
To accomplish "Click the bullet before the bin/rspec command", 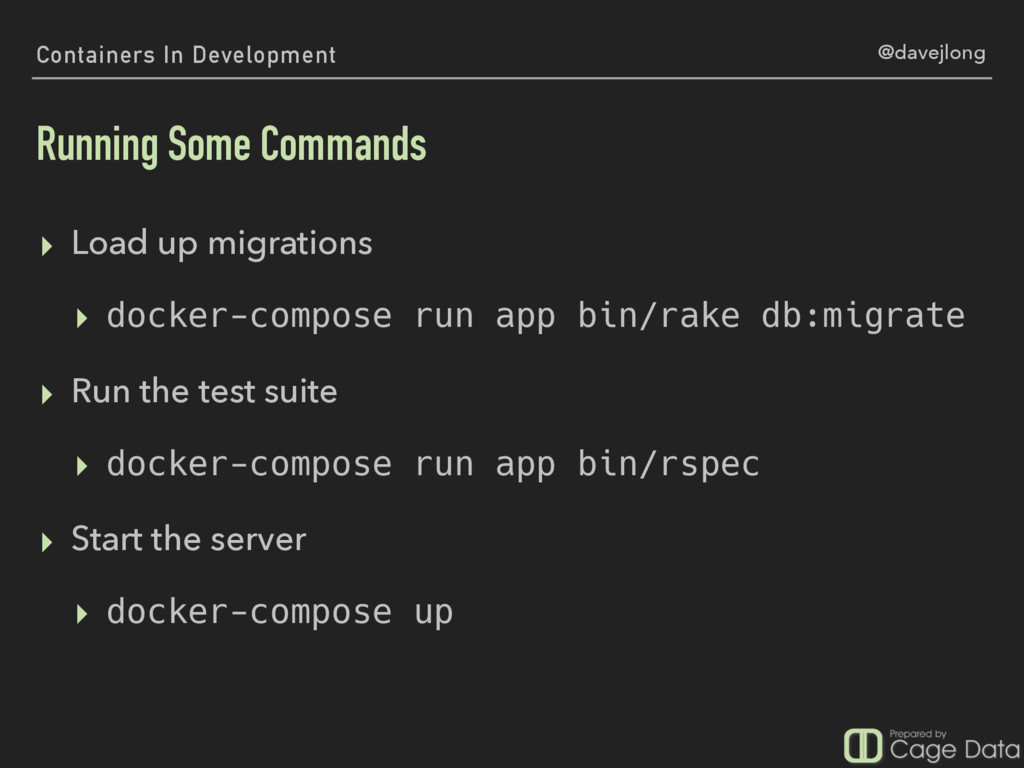I will [x=82, y=466].
